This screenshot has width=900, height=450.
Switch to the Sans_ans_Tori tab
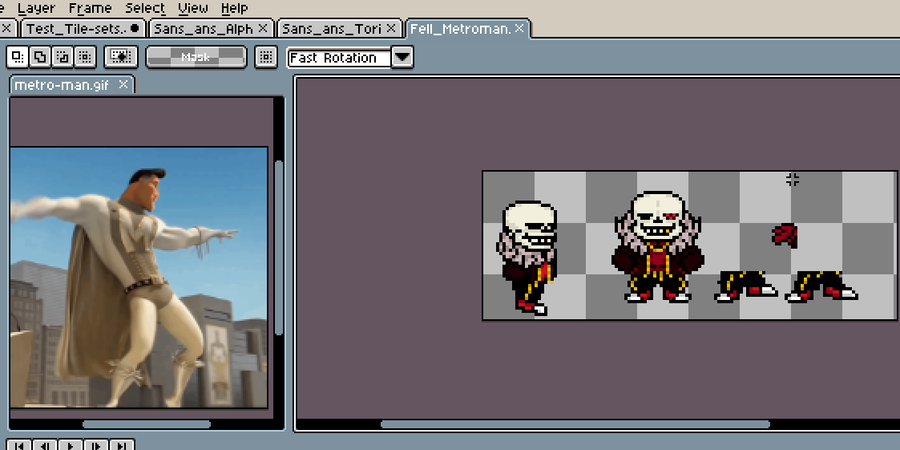click(x=339, y=28)
